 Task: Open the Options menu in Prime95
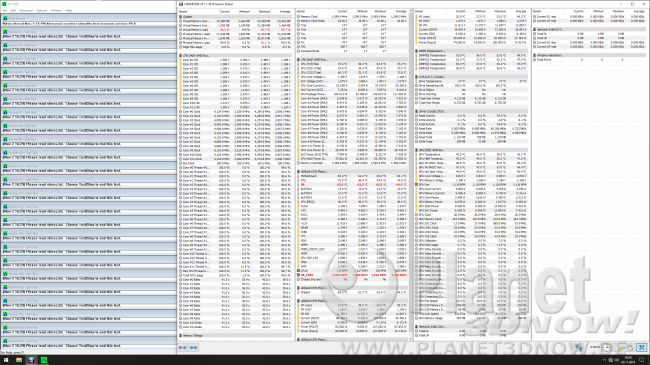pyautogui.click(x=41, y=10)
